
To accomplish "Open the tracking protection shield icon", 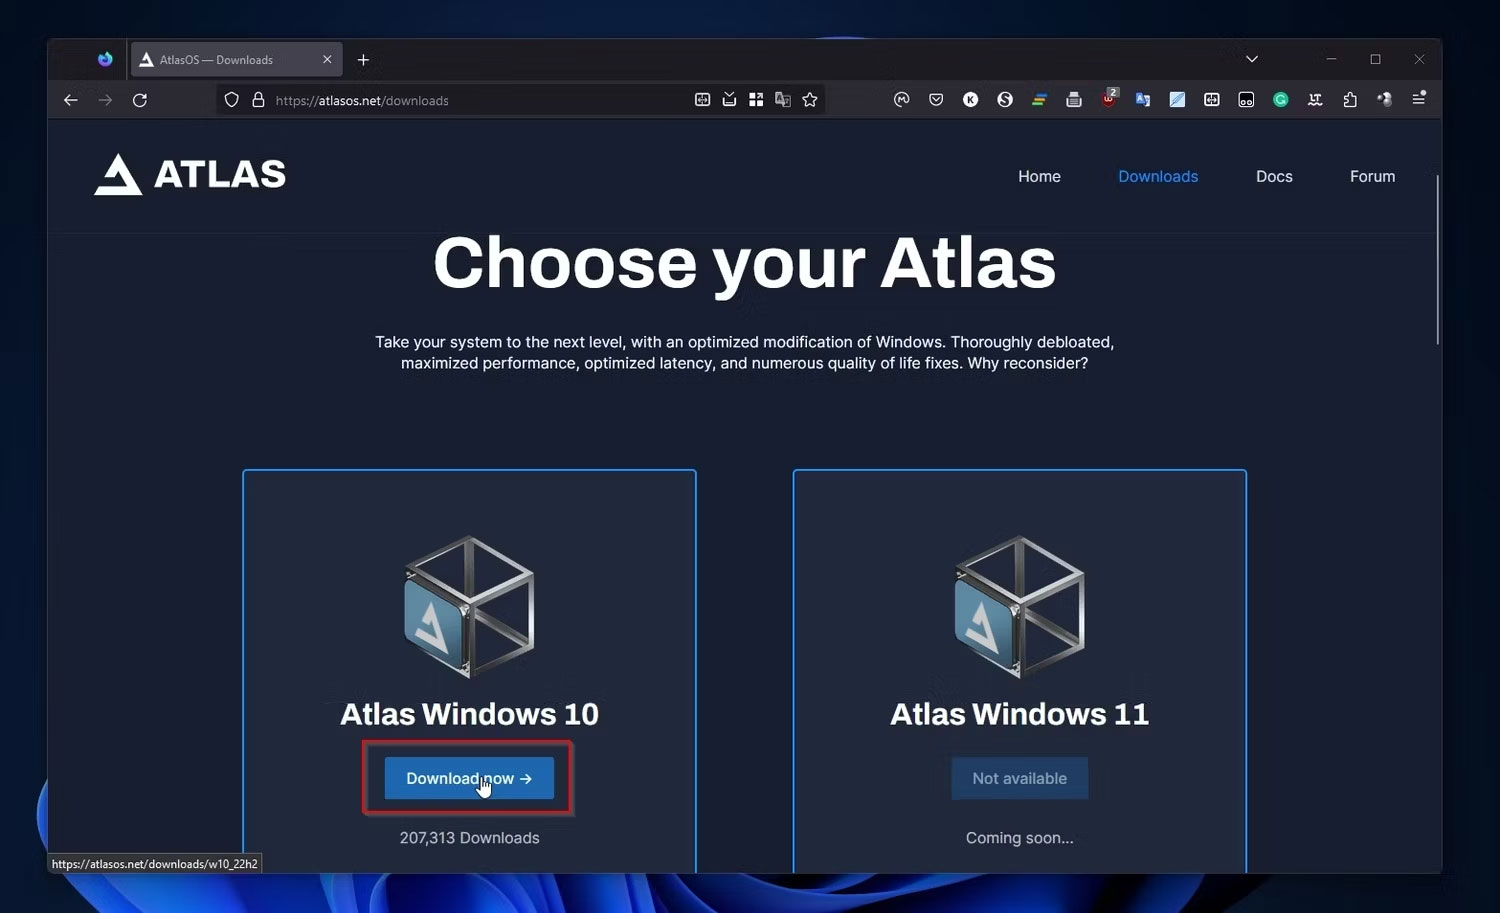I will [x=231, y=100].
